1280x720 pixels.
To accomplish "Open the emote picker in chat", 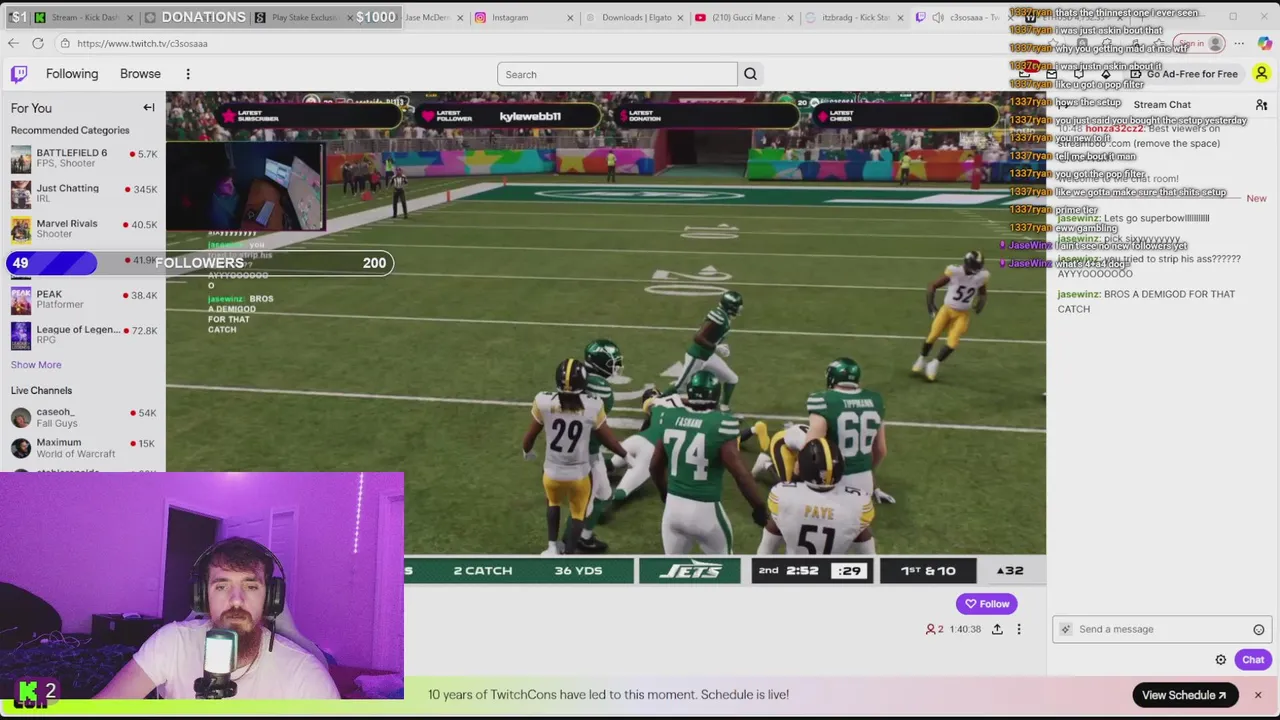I will [1259, 629].
